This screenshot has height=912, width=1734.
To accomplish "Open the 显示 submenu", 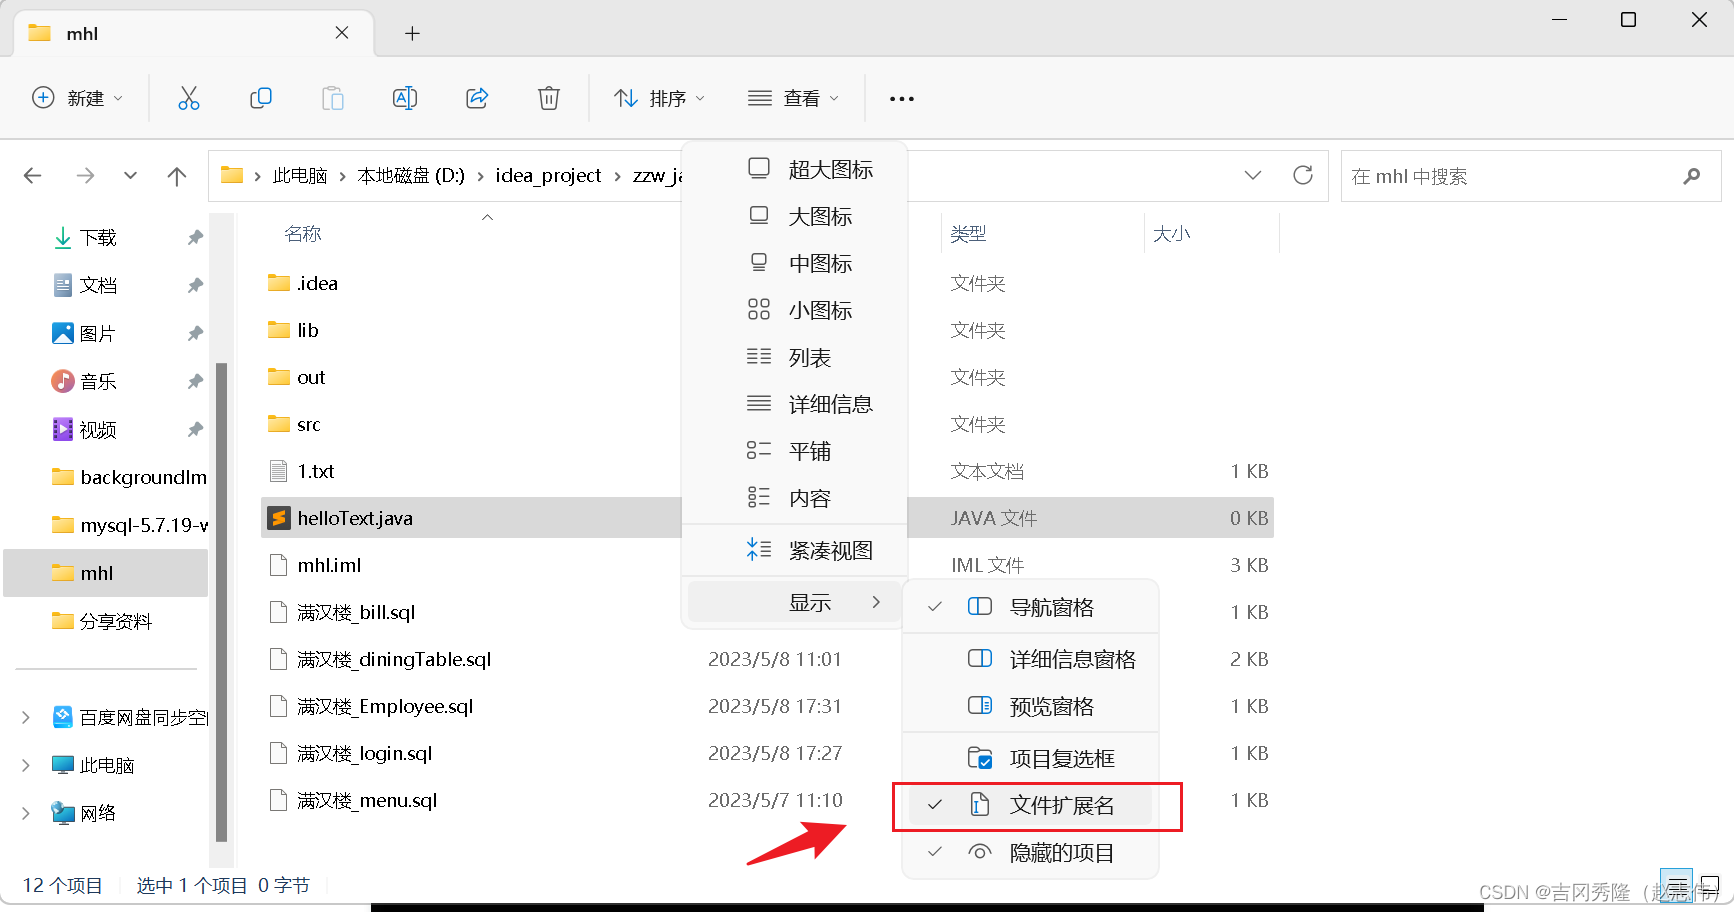I will tap(794, 602).
